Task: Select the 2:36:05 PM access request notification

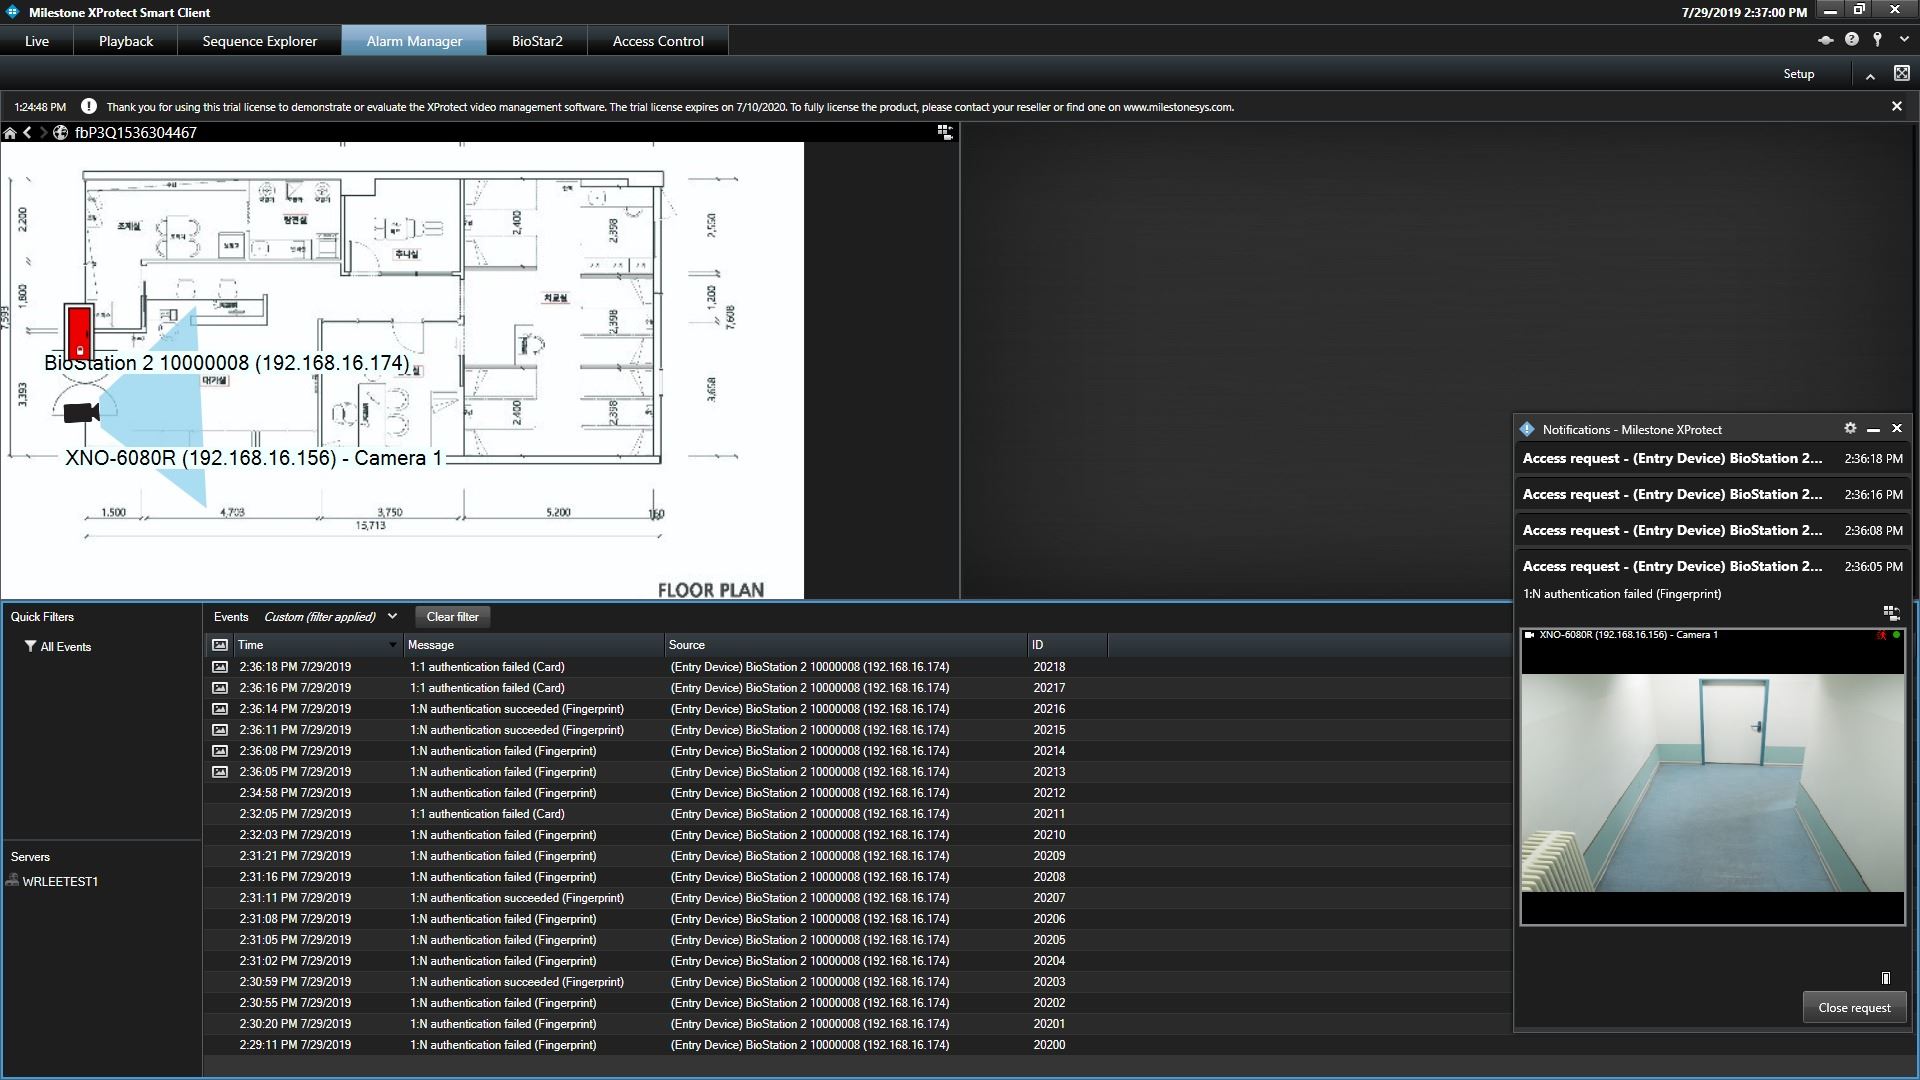Action: (1712, 567)
